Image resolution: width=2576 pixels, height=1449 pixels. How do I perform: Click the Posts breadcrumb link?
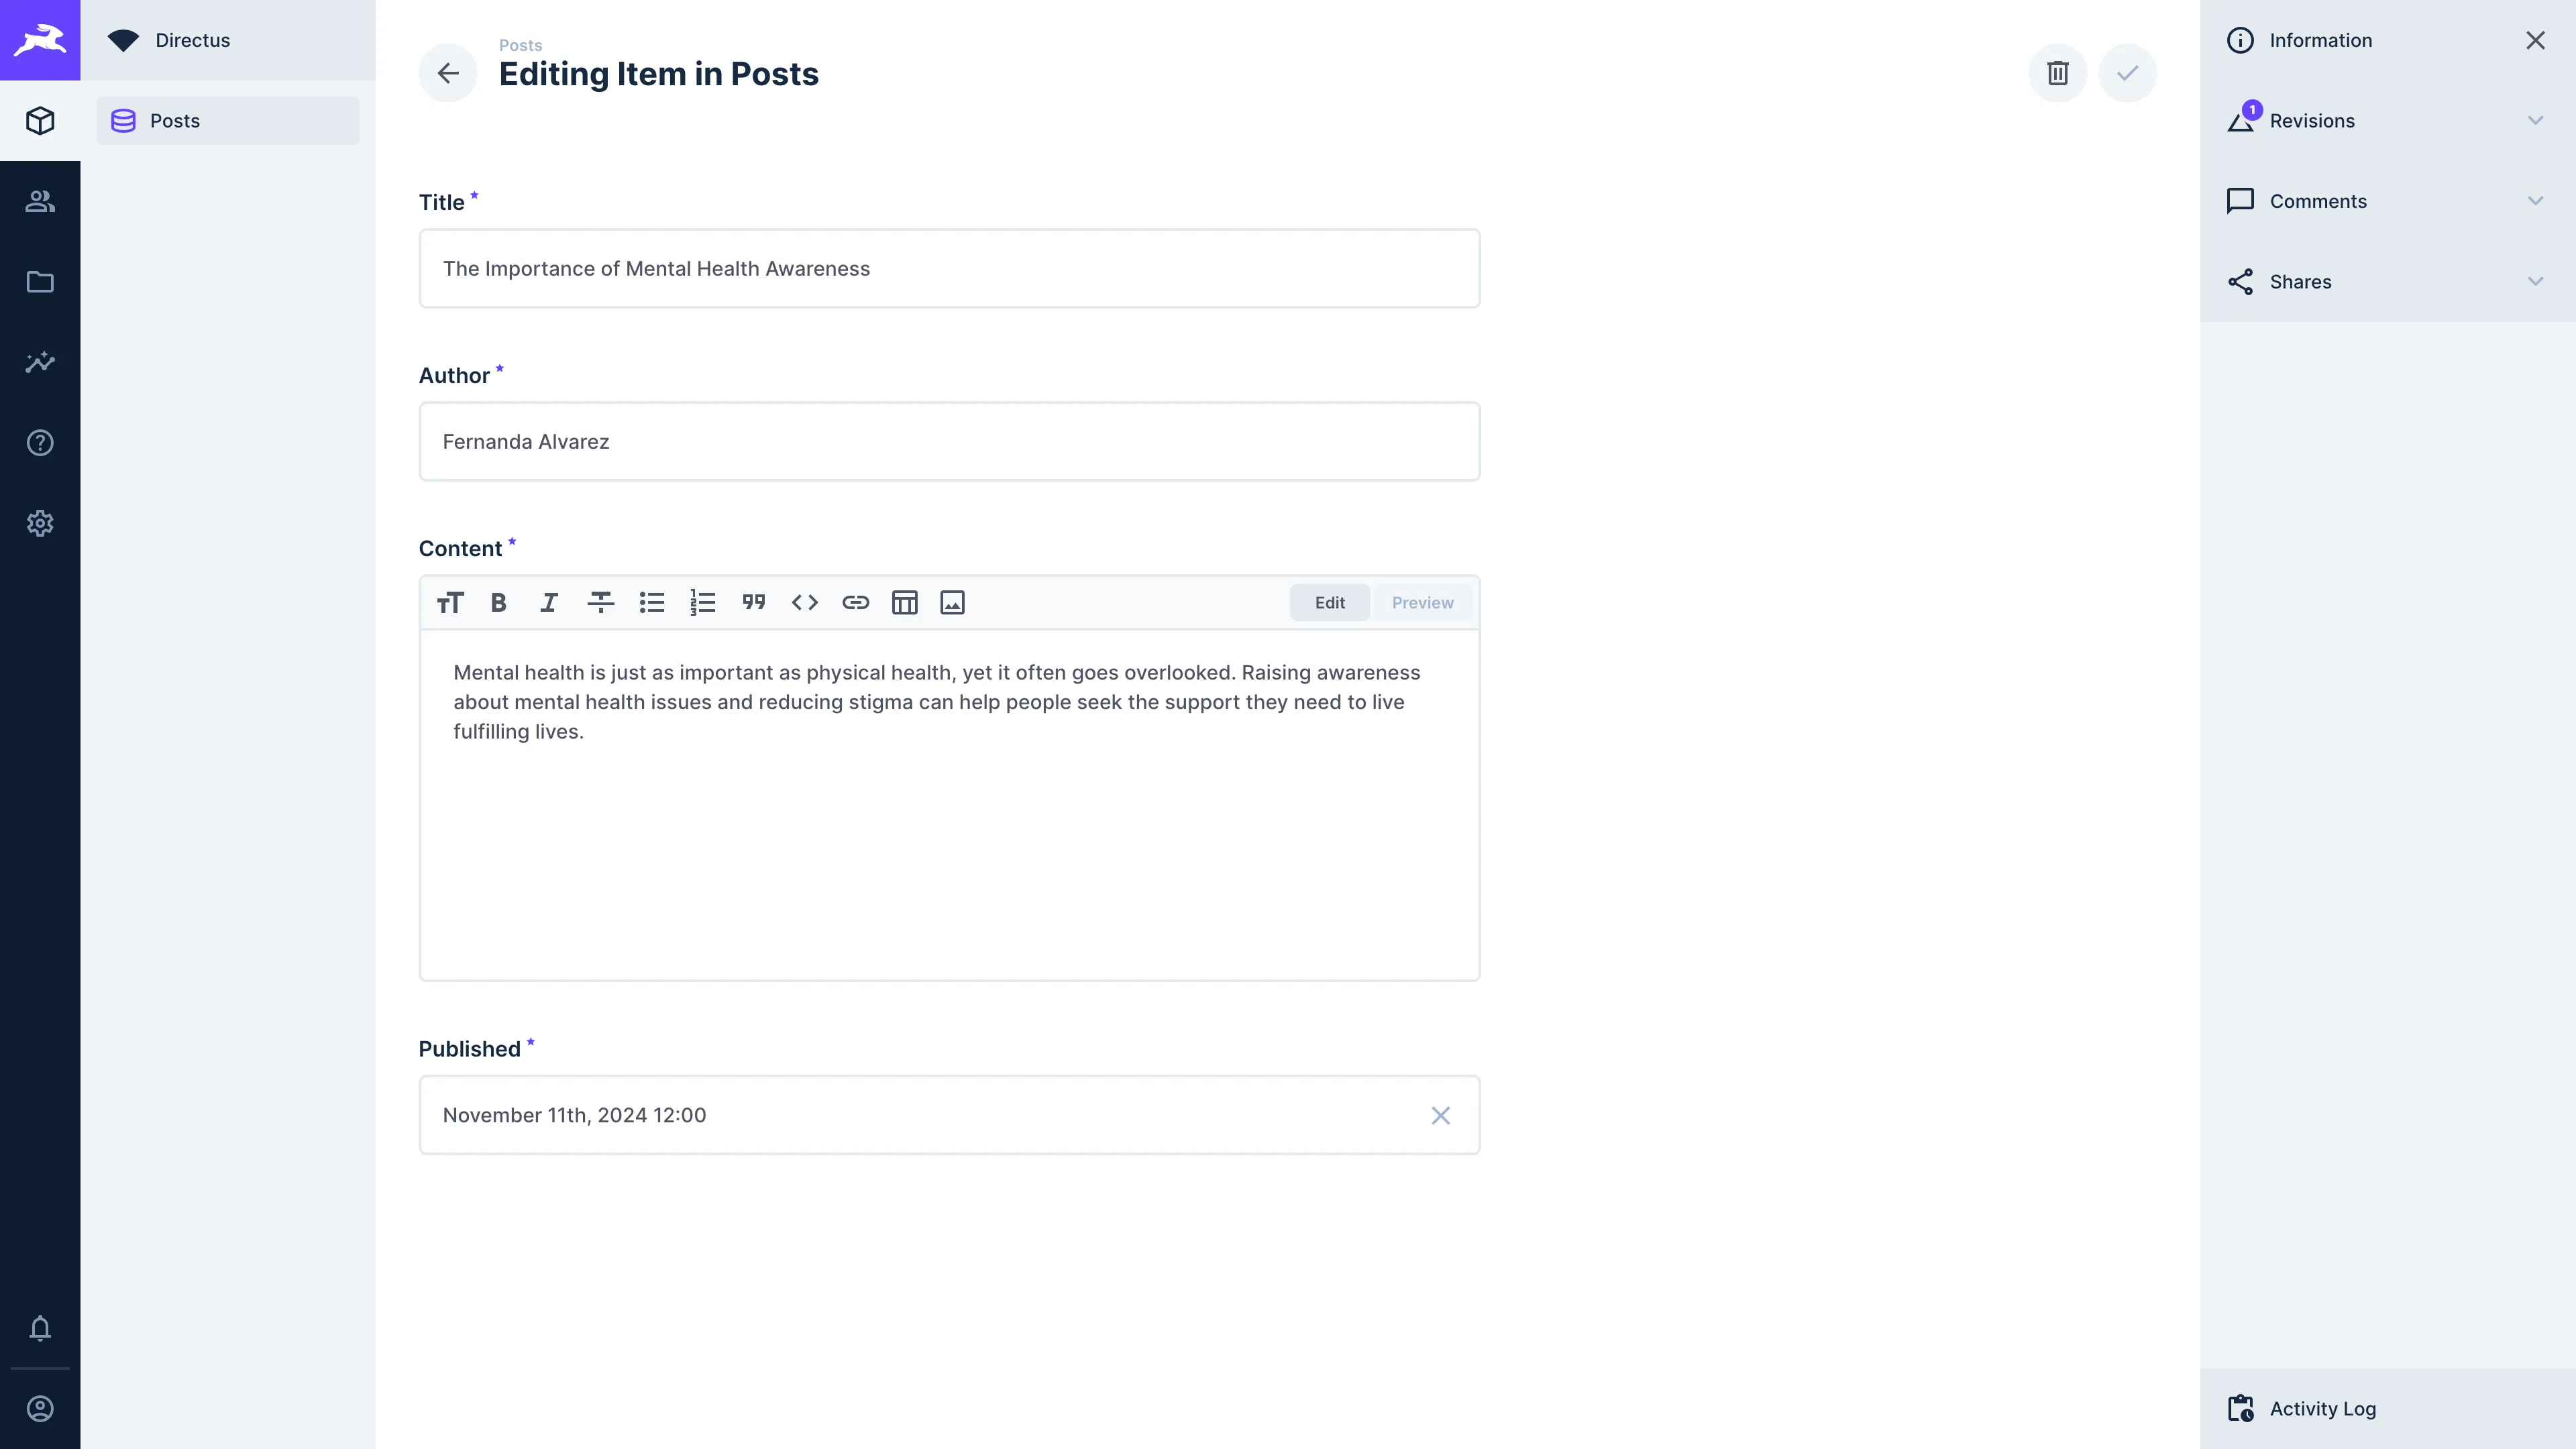point(520,45)
